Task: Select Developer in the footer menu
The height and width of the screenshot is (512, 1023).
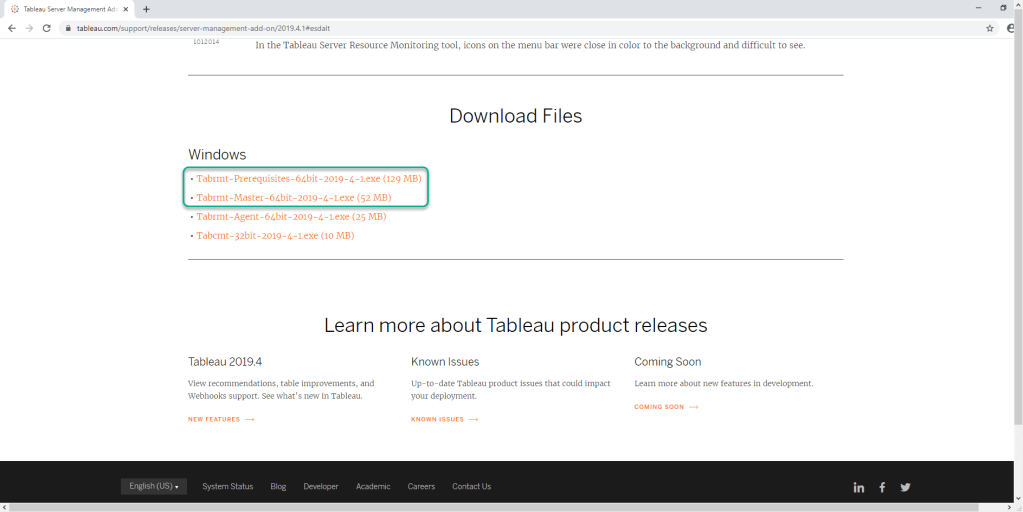Action: 321,486
